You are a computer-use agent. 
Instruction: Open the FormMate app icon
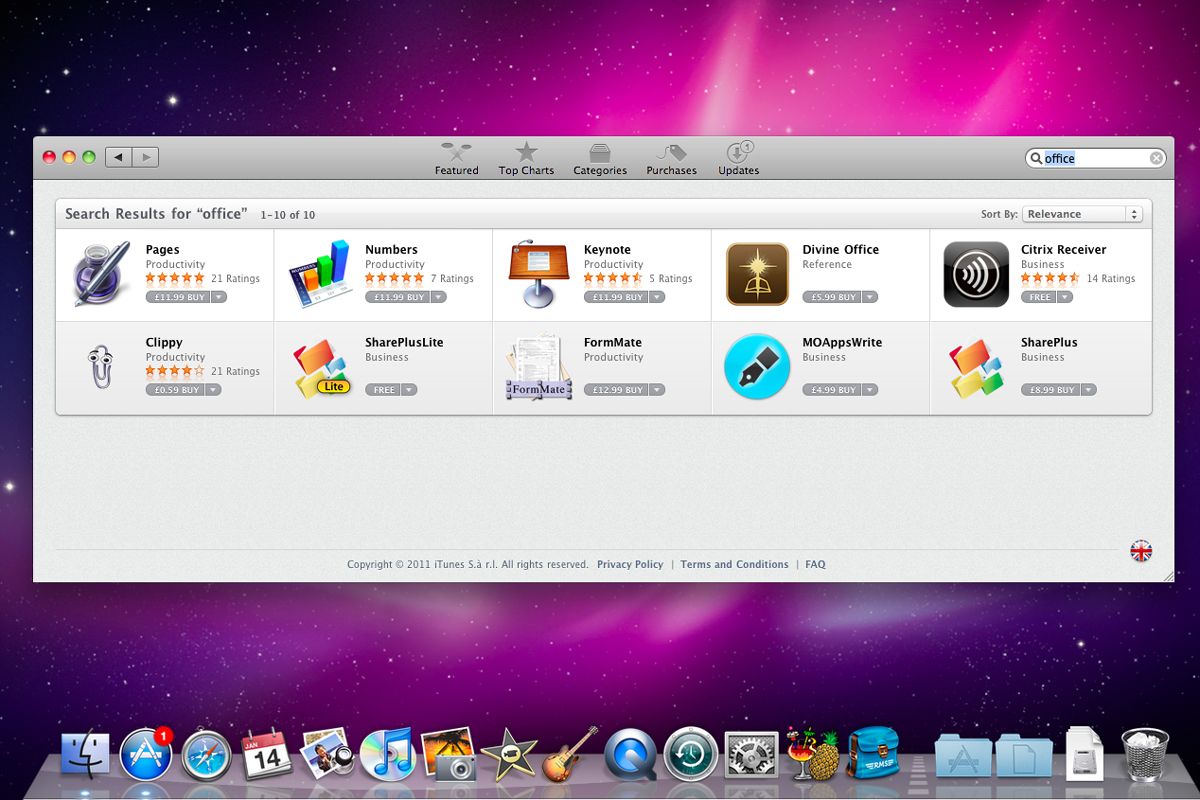539,368
